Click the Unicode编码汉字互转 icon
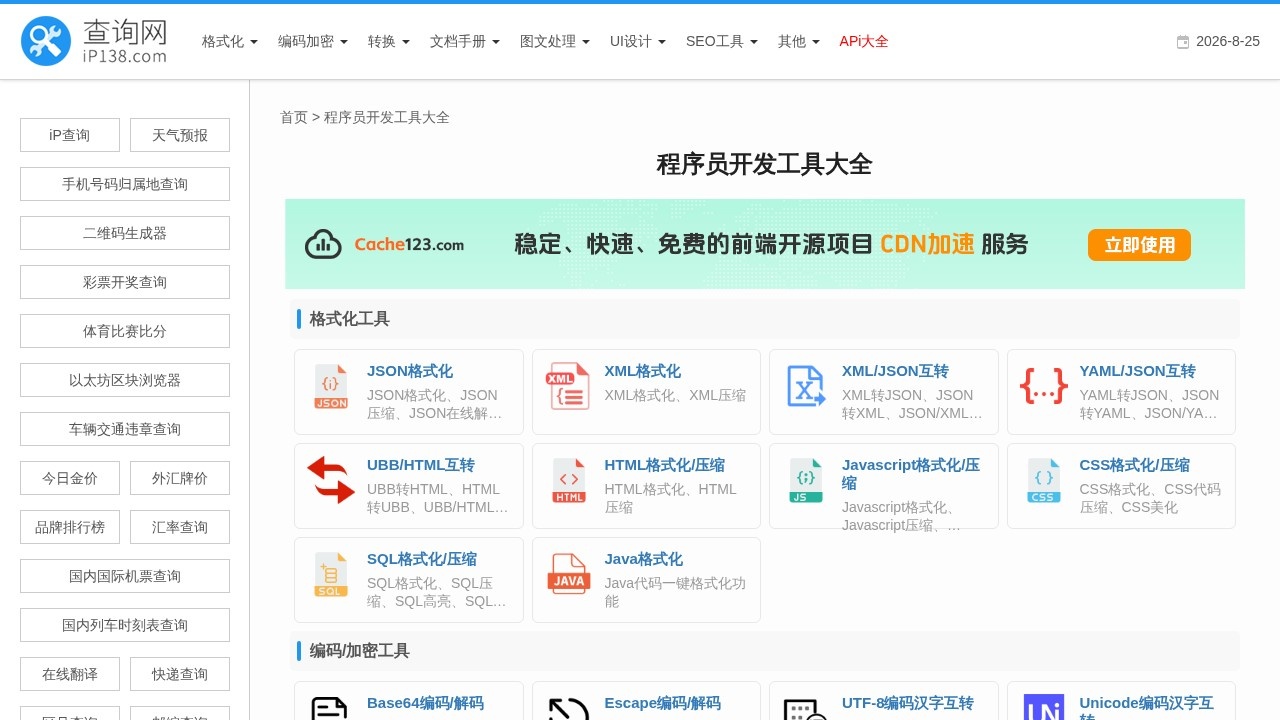Screen dimensions: 1280x720 pyautogui.click(x=1044, y=707)
